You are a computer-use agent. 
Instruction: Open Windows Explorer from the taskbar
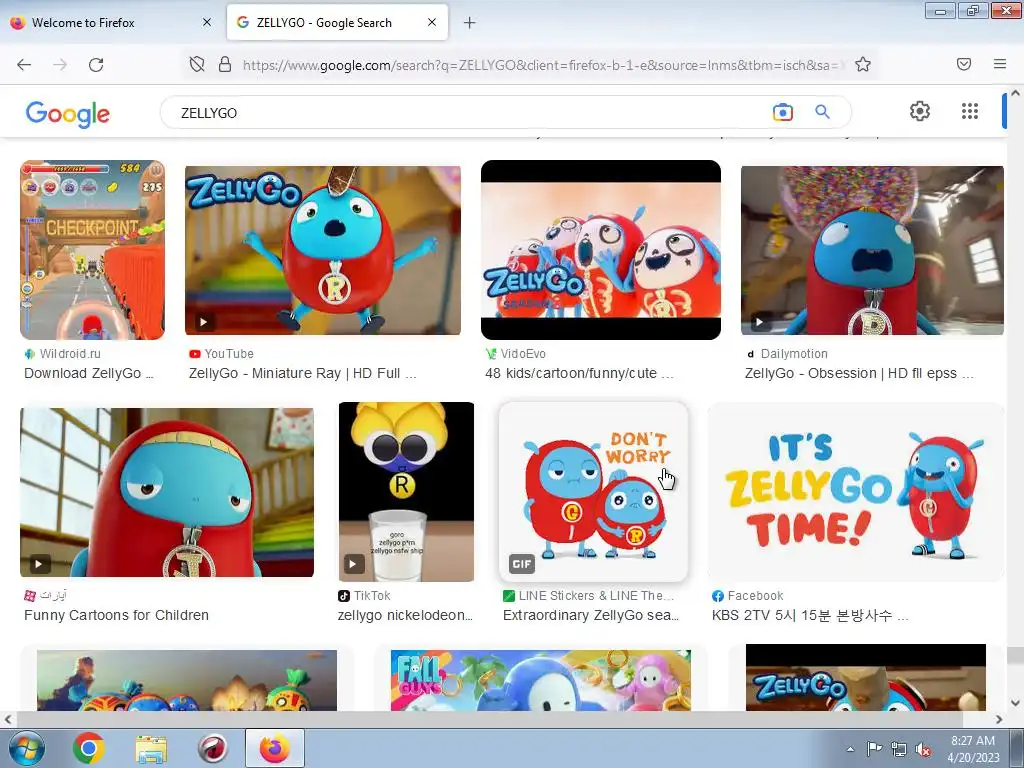[x=151, y=749]
